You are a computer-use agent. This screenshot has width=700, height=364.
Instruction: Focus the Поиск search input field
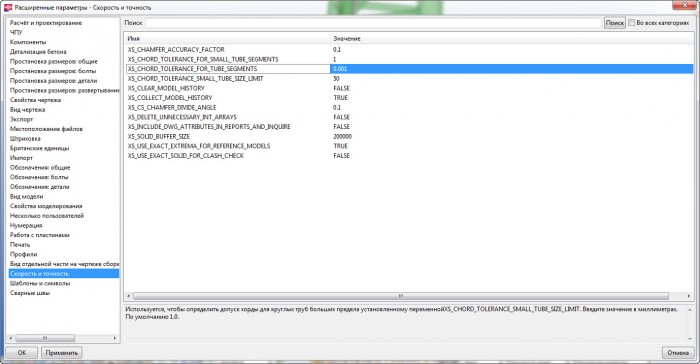(374, 22)
